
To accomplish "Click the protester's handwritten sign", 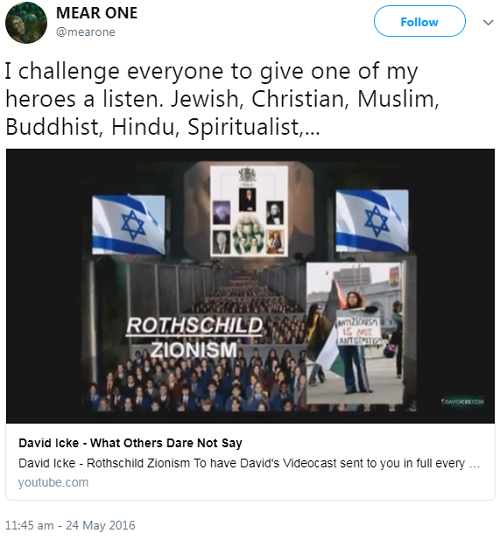I will 359,331.
